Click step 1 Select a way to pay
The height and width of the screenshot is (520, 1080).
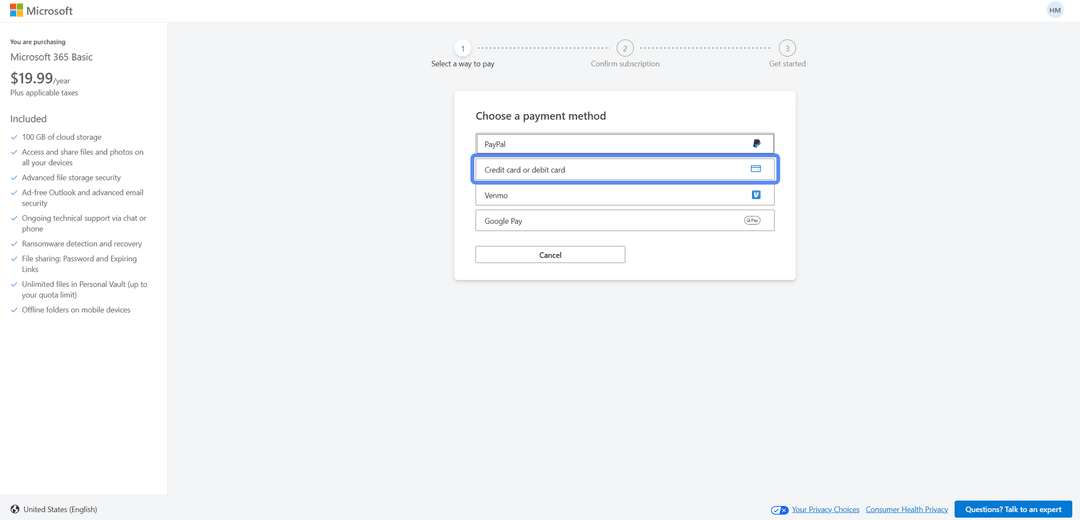[x=463, y=54]
